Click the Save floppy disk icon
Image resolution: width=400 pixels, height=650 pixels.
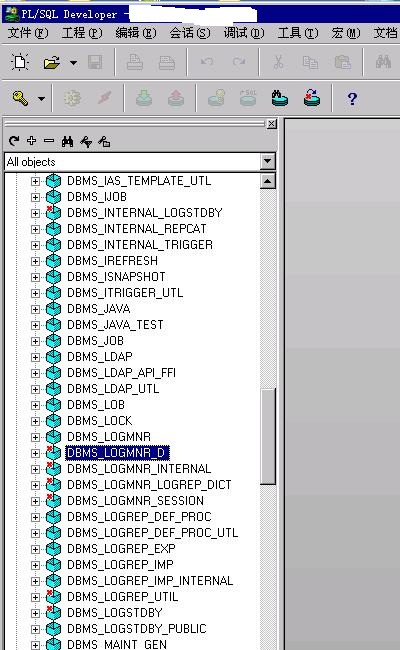pos(95,63)
